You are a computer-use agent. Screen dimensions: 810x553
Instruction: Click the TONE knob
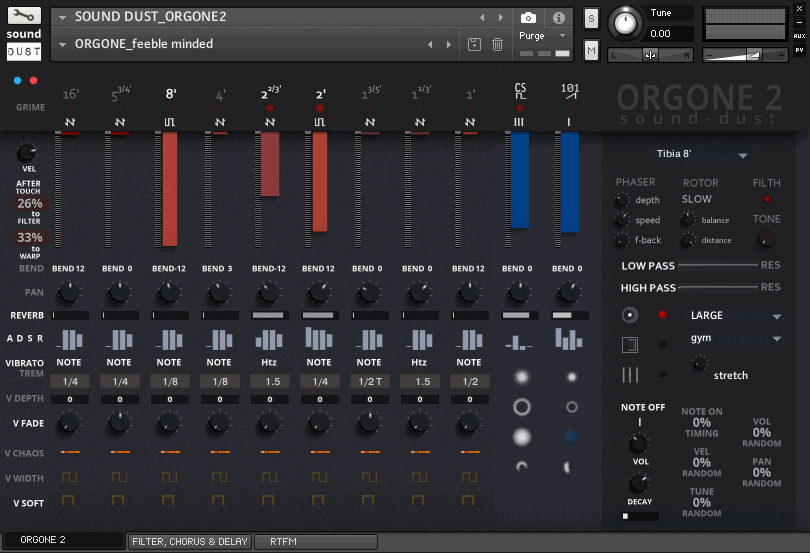pos(767,238)
